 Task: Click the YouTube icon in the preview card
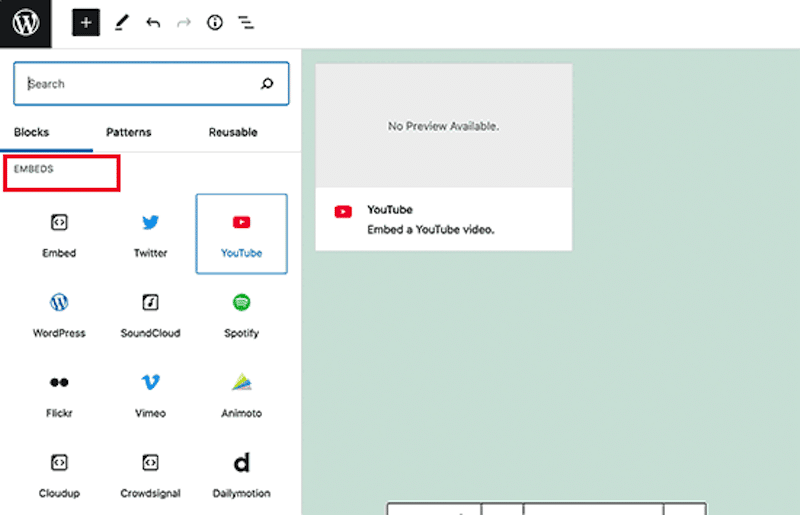(x=343, y=211)
